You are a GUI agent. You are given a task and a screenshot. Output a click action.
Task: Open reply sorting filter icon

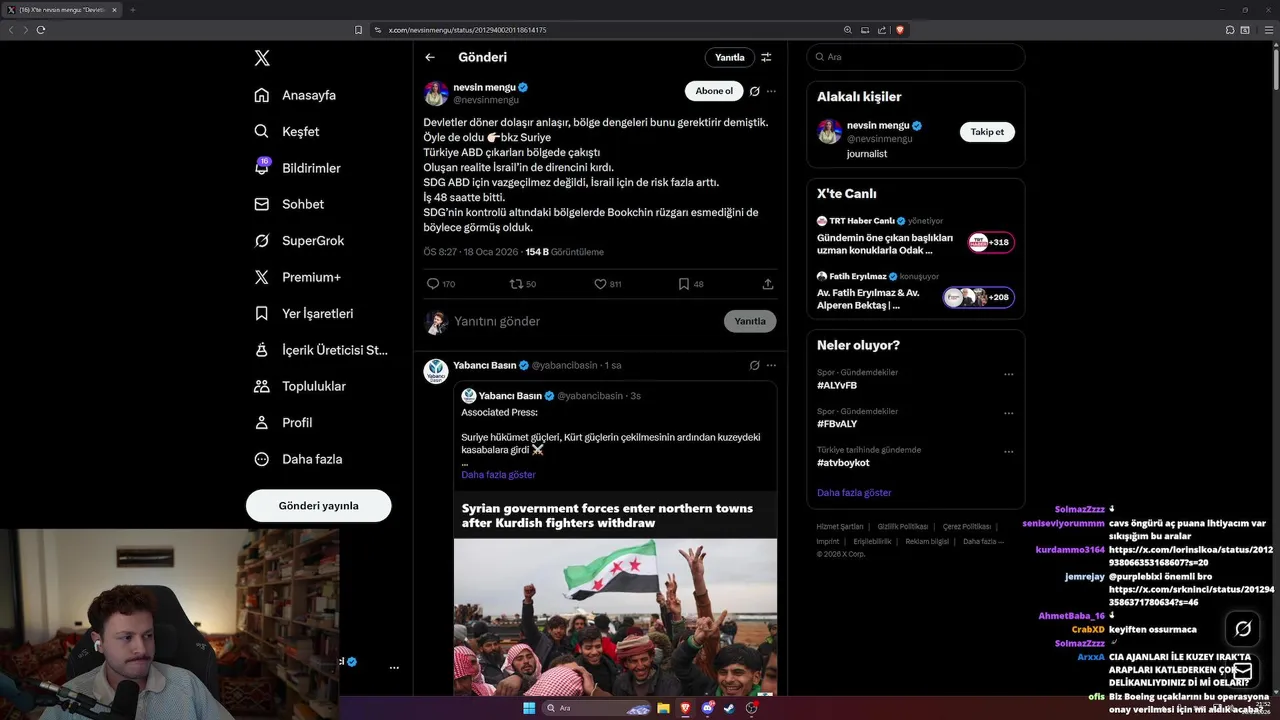[x=766, y=57]
